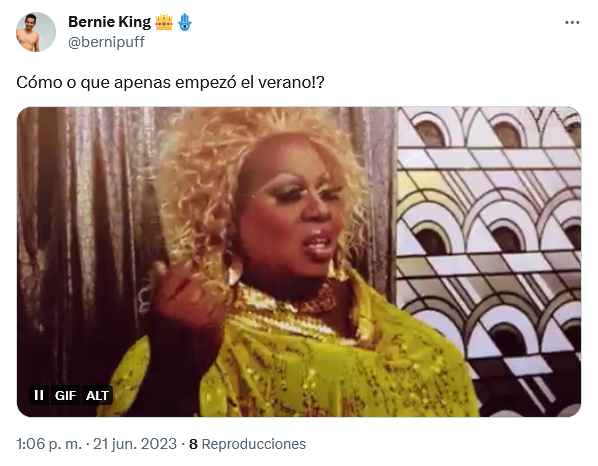Click the crown emoji beside the name
Image resolution: width=598 pixels, height=466 pixels.
click(x=164, y=22)
